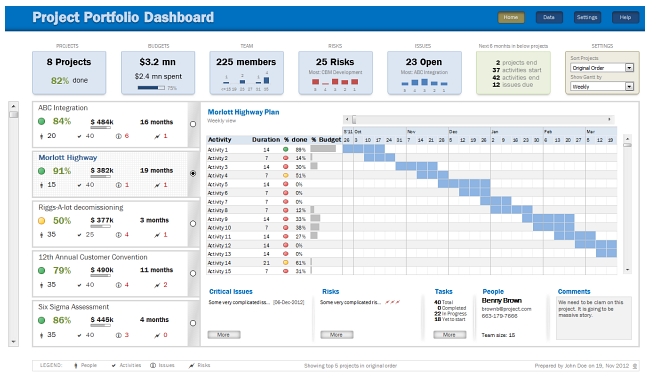
Task: Click the green status dot for Activity 1
Action: click(285, 149)
